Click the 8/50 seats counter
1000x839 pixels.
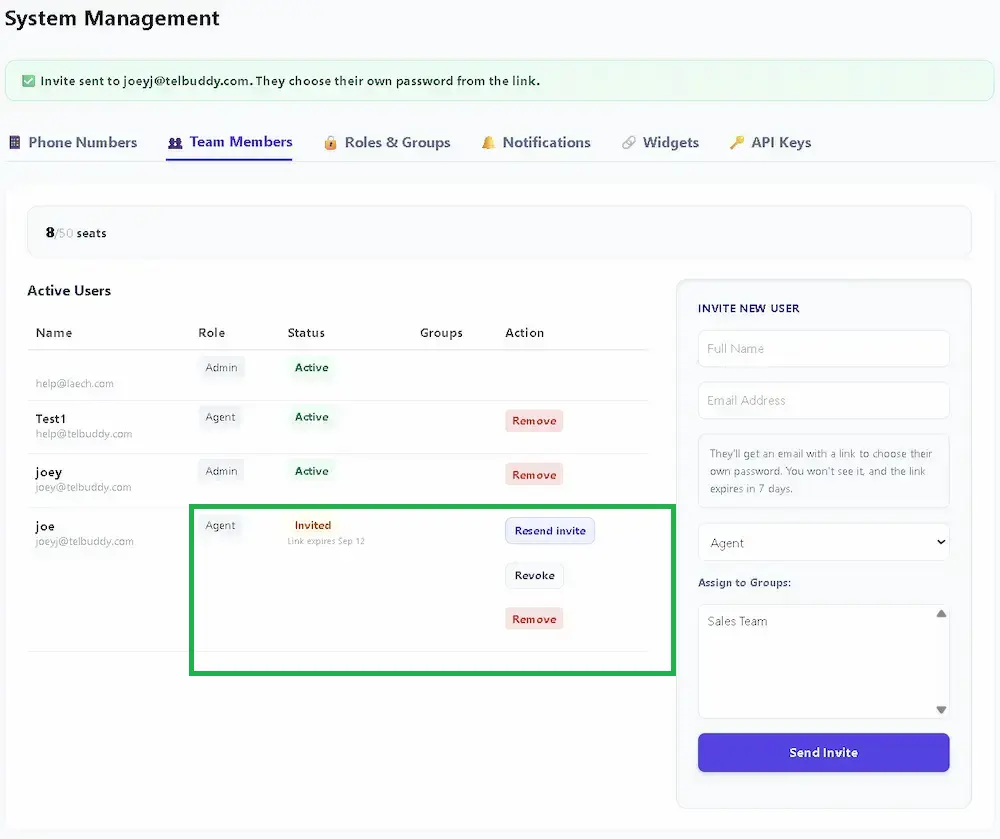tap(76, 233)
